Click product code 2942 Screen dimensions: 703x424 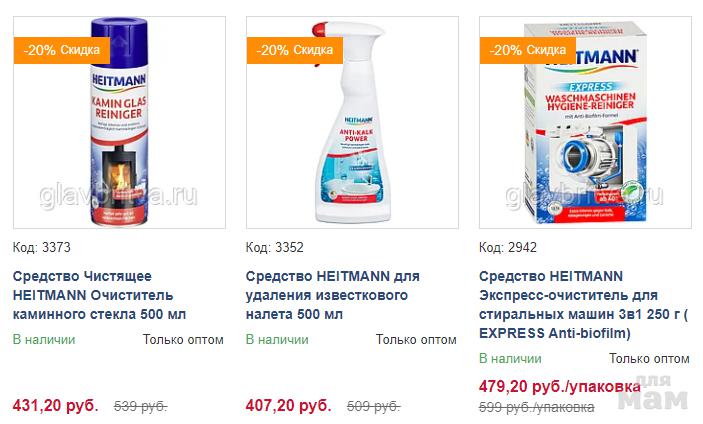tap(509, 247)
